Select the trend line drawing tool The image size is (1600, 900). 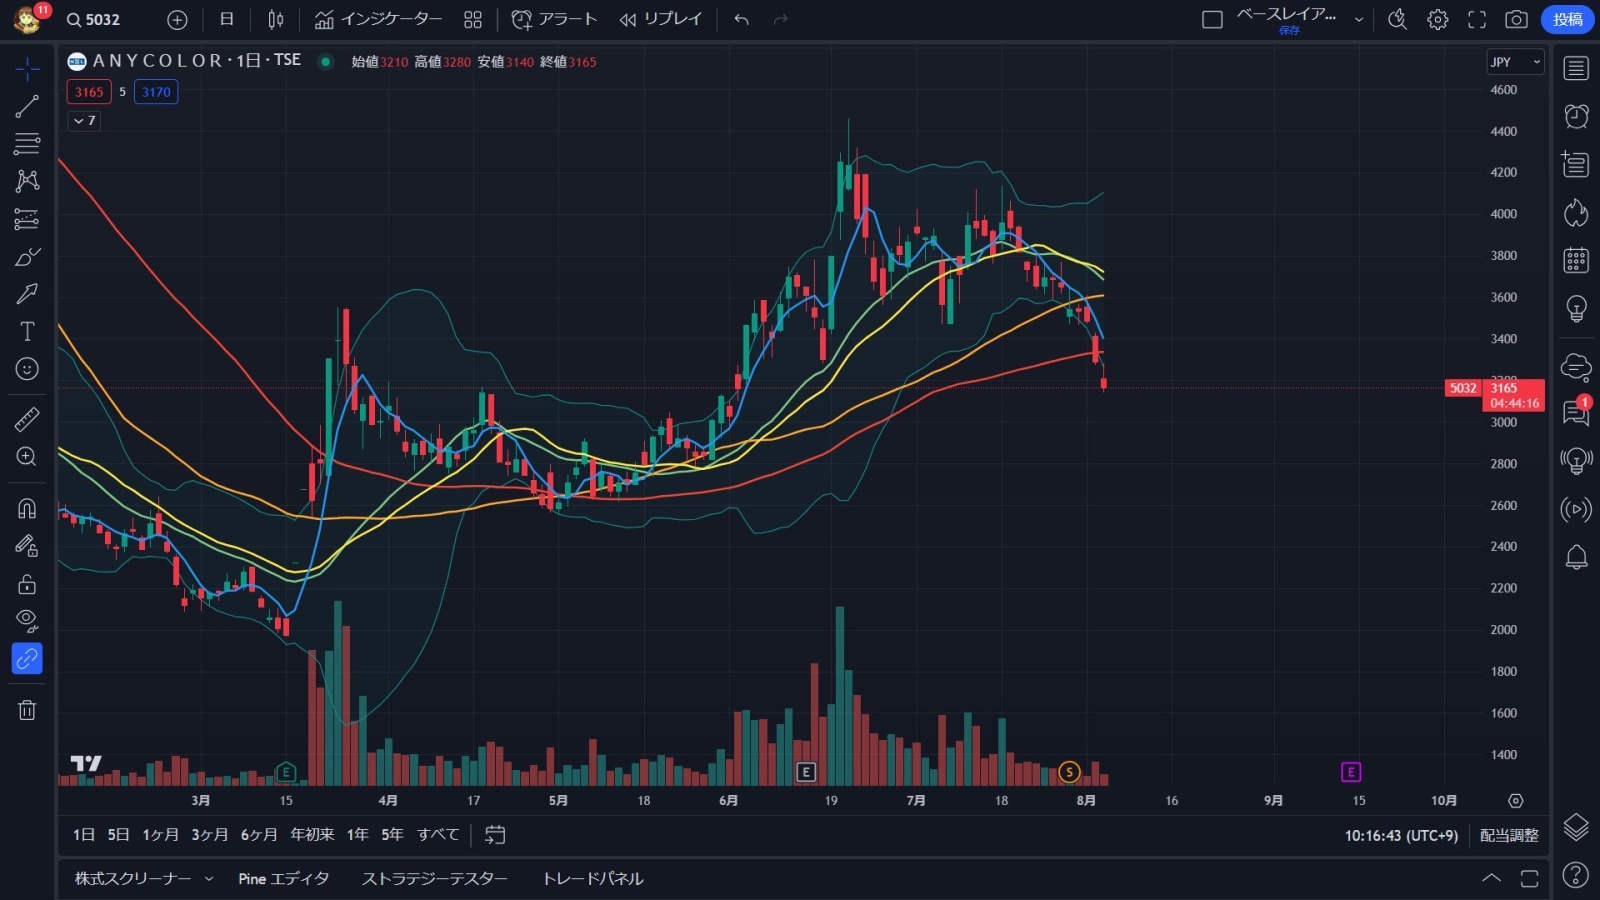[27, 106]
